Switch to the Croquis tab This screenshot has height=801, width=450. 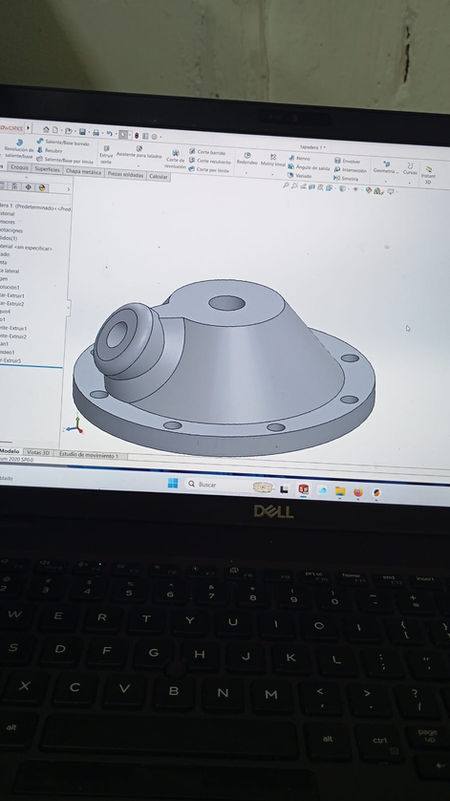(x=19, y=167)
